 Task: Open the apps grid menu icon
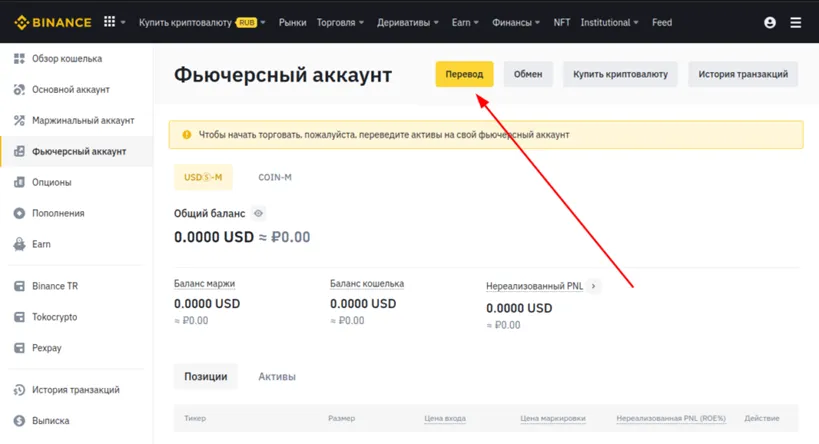110,22
